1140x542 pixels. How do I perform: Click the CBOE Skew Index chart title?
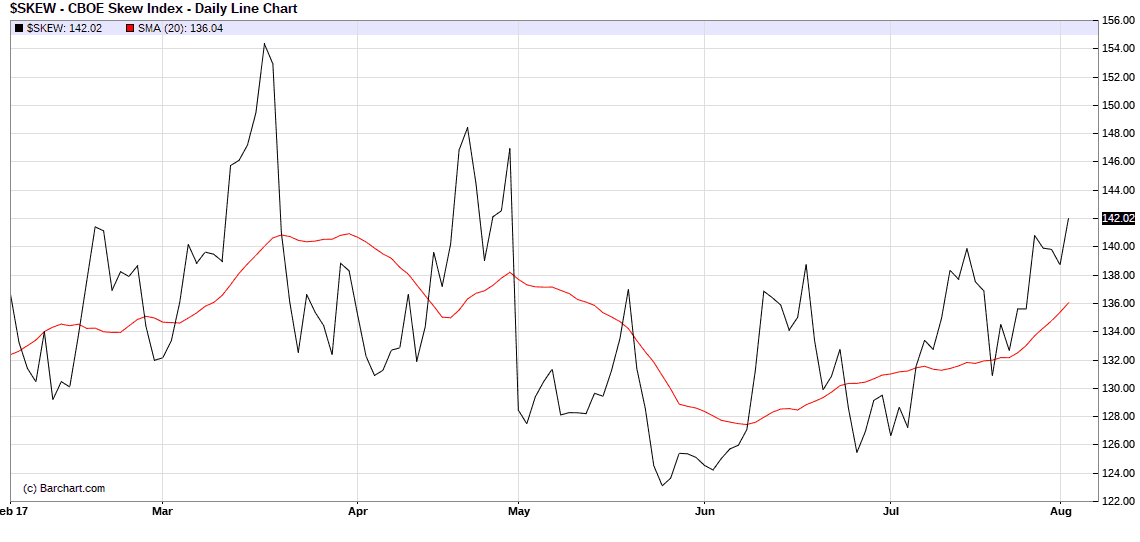[153, 8]
